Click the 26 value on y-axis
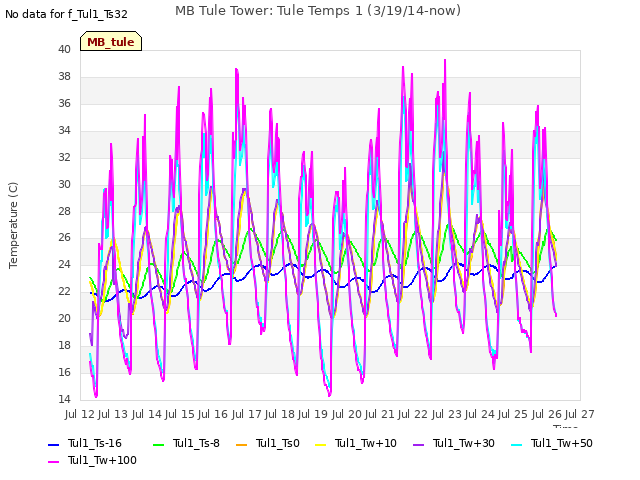 [64, 238]
